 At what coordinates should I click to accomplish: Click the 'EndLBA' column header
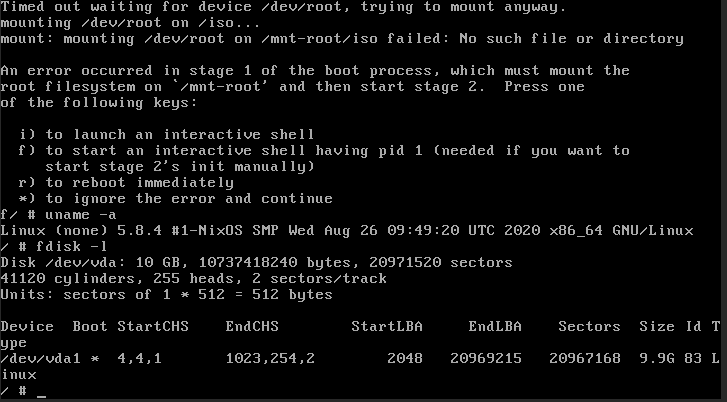click(495, 326)
